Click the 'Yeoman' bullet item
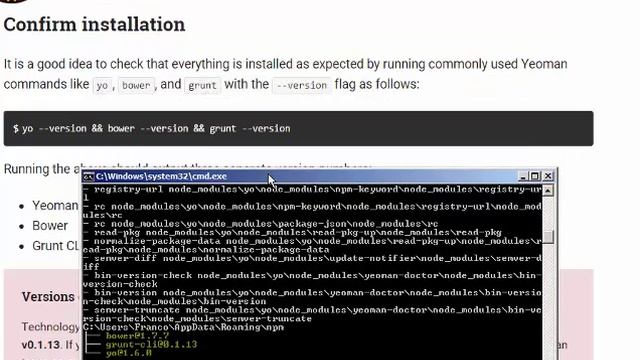 coord(55,205)
